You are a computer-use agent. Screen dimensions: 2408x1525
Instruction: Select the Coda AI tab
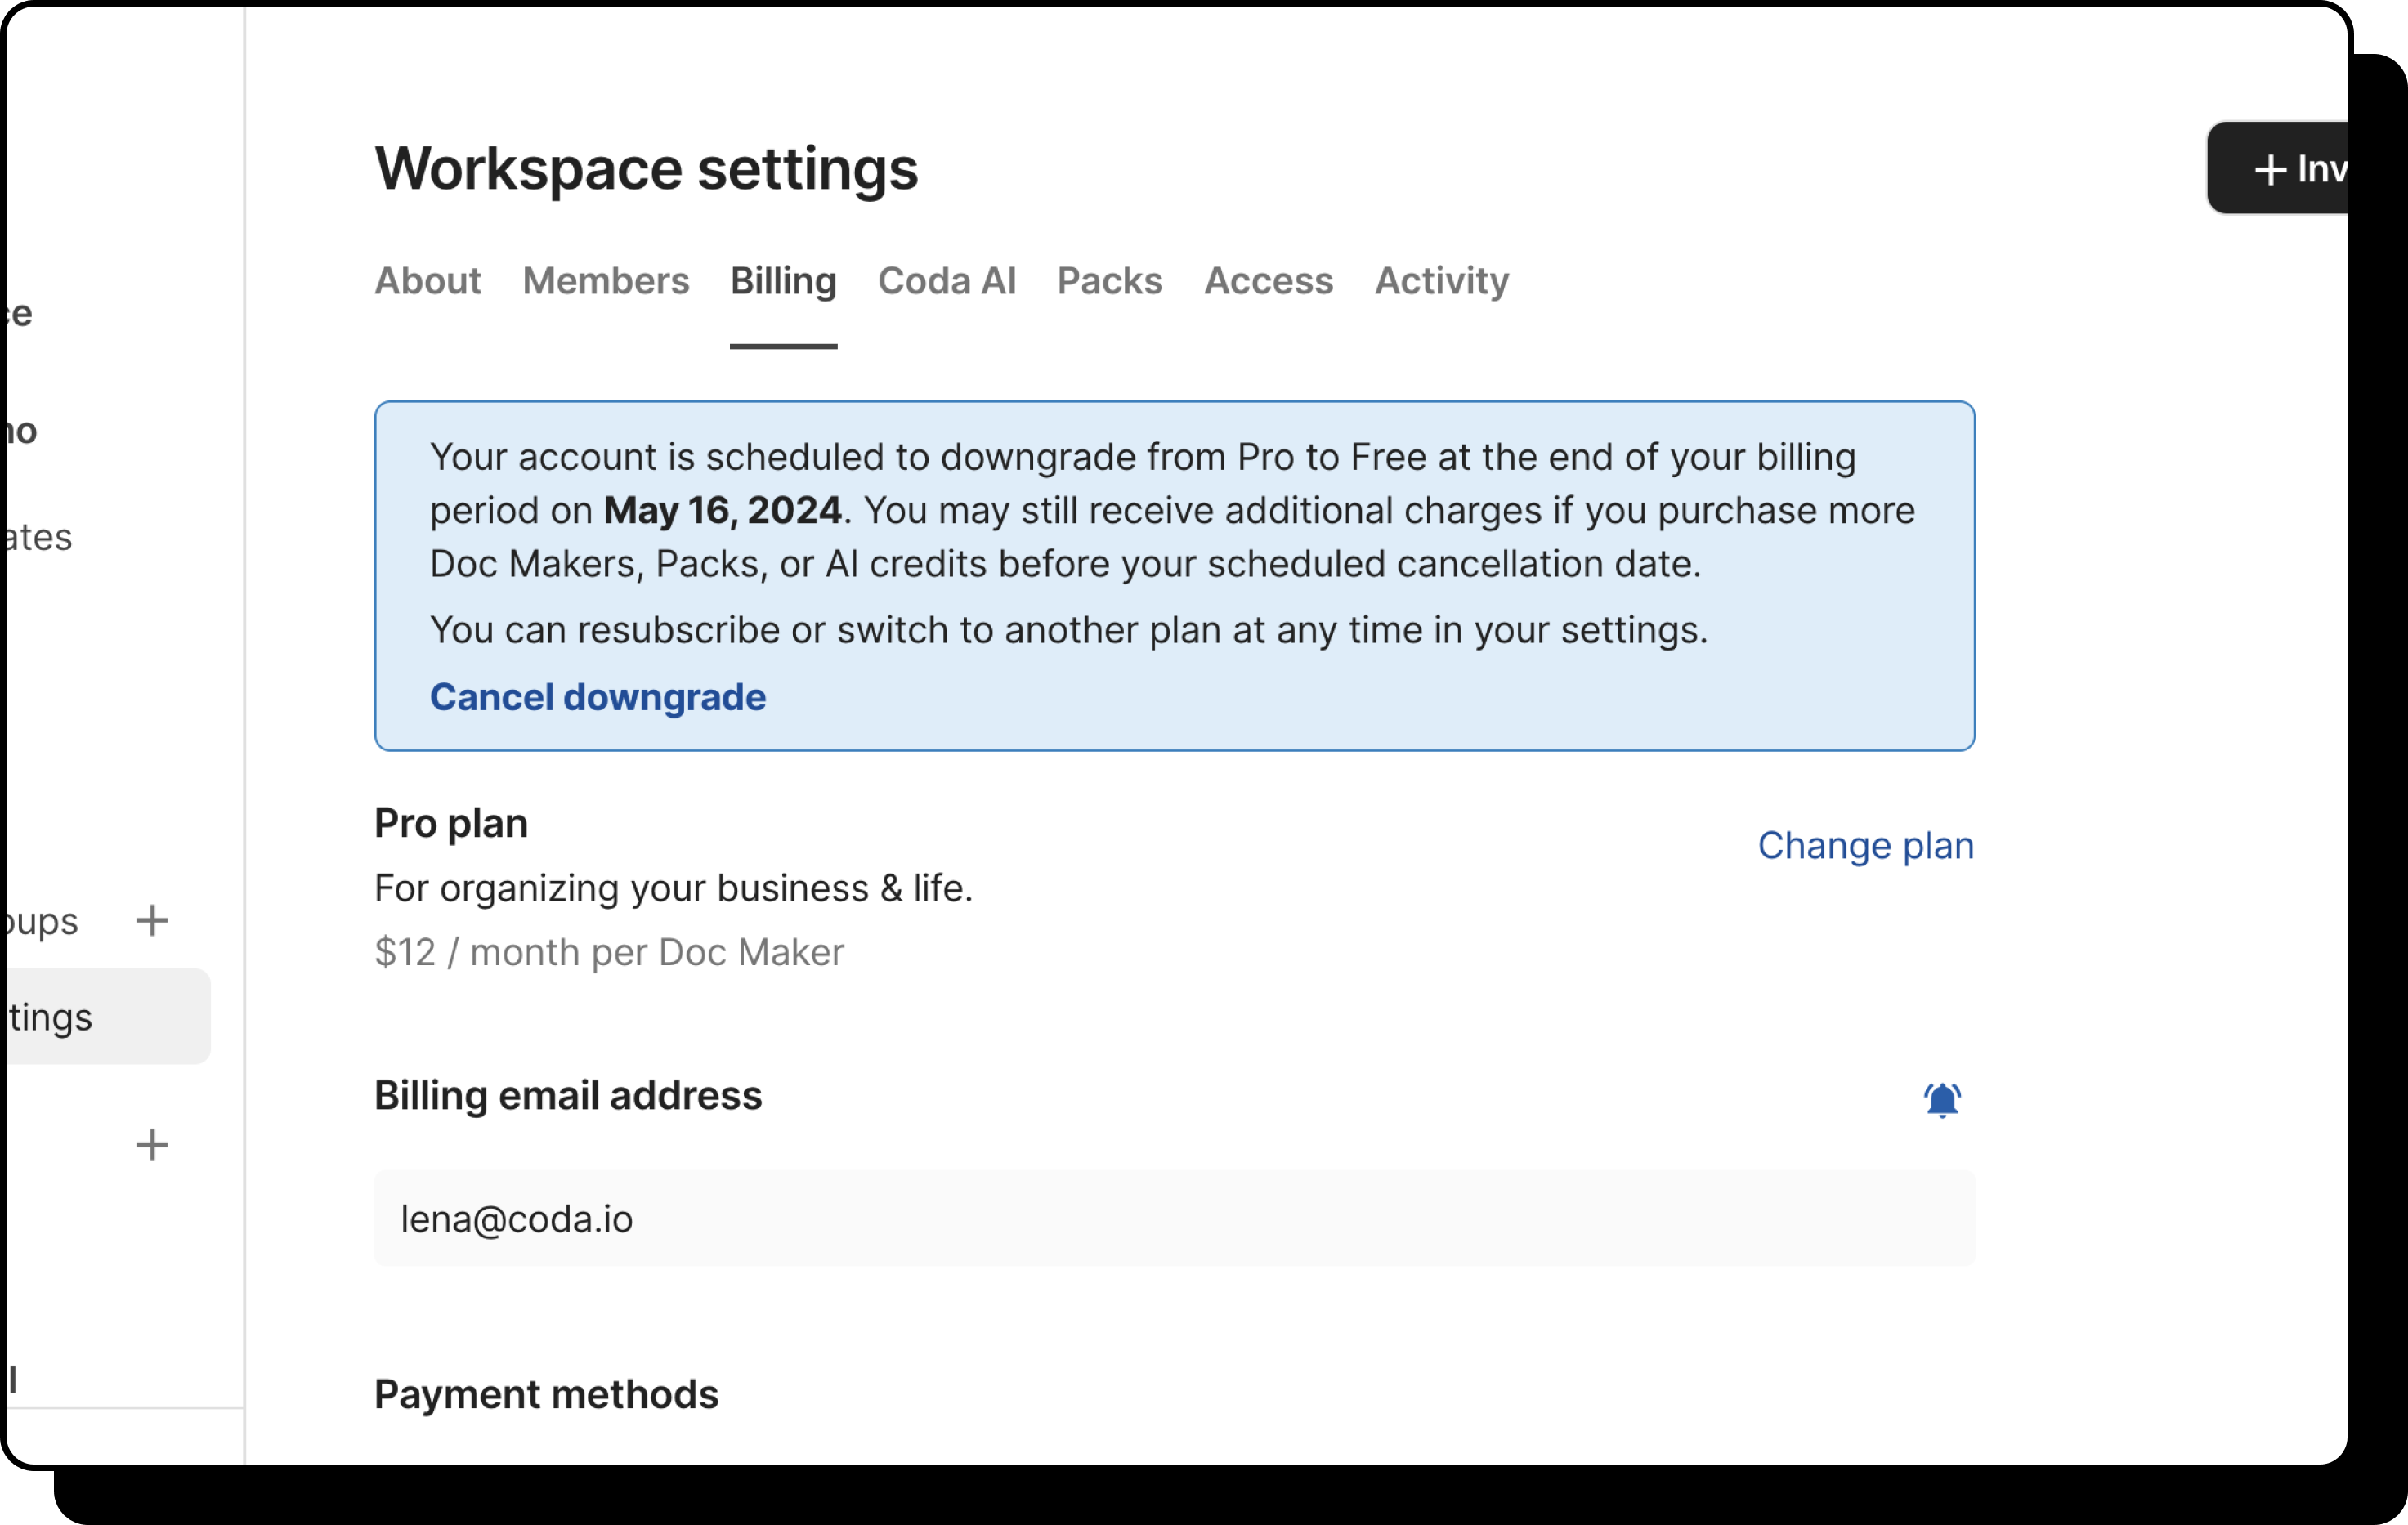tap(947, 282)
